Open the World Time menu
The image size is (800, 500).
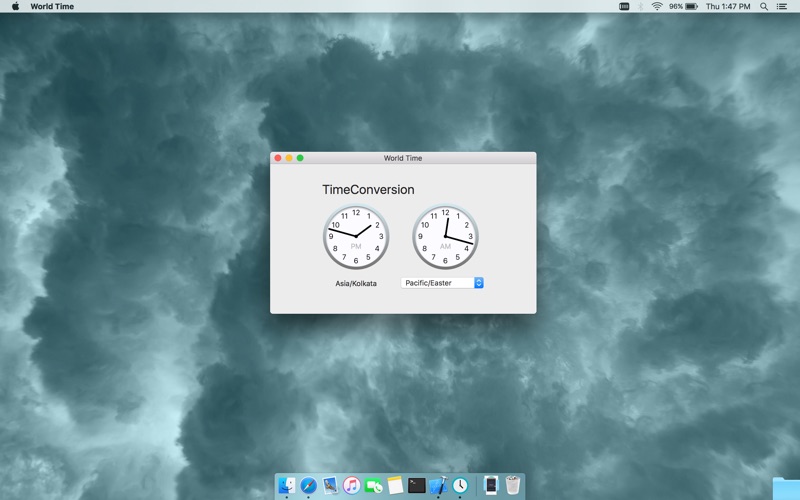click(52, 6)
